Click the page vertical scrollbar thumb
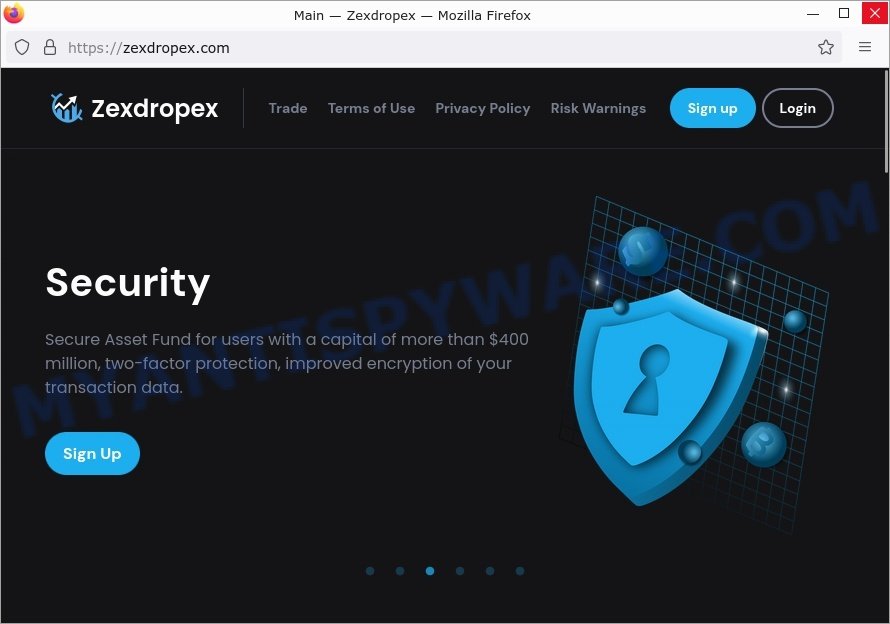The width and height of the screenshot is (890, 624). click(886, 121)
